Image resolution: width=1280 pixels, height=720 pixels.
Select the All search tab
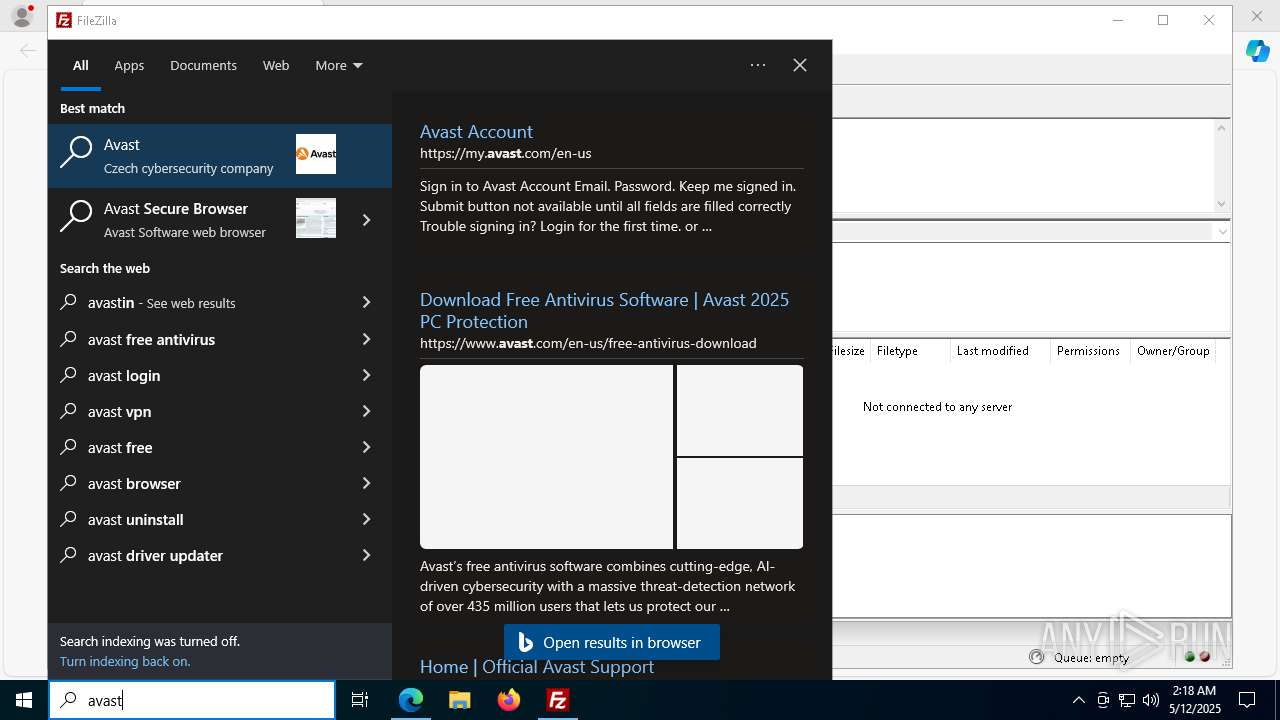(81, 65)
